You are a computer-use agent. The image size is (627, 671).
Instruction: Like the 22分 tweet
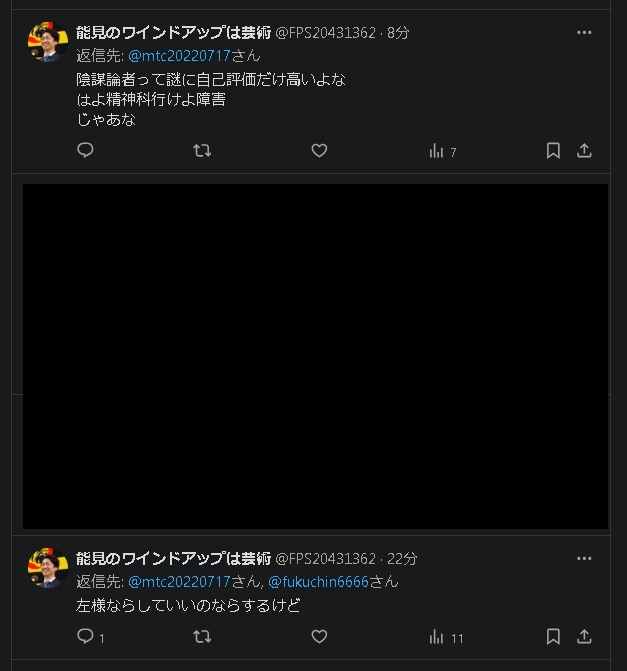[319, 637]
